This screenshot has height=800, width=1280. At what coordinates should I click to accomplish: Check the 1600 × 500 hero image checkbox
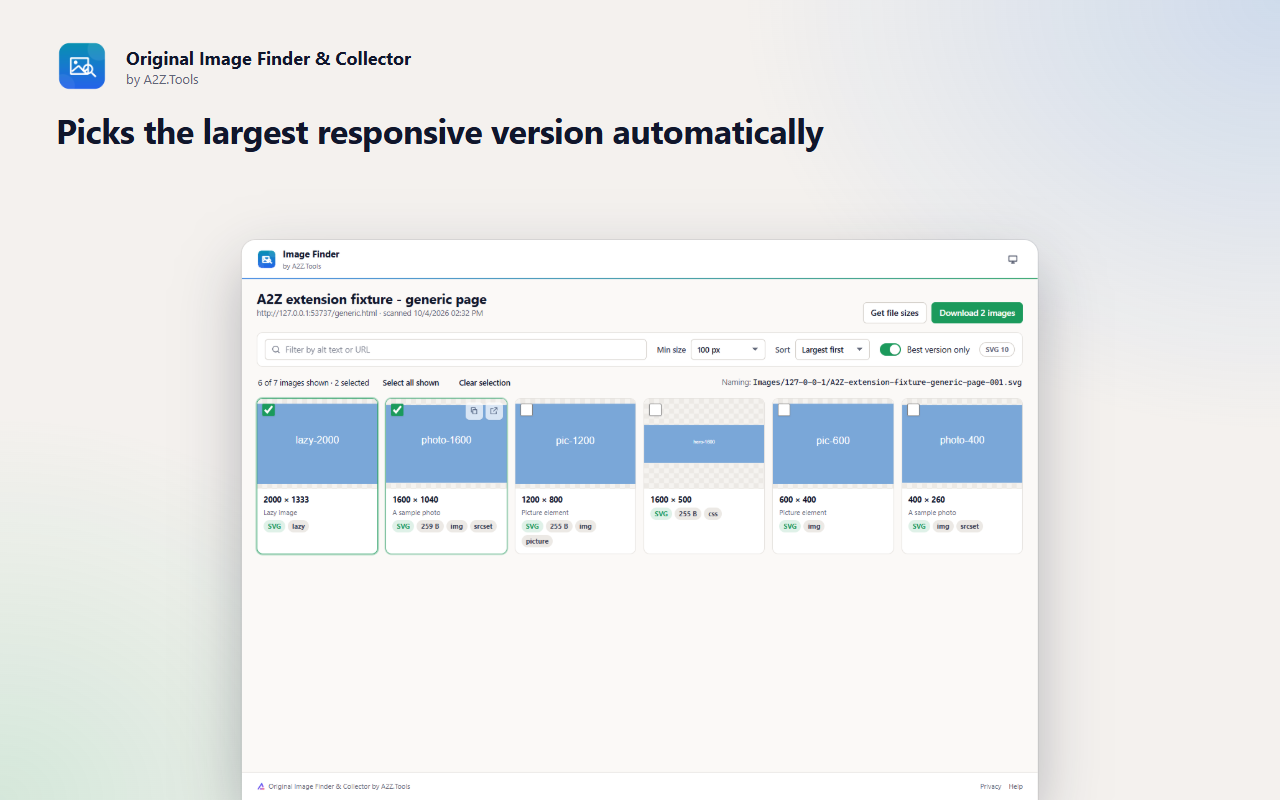click(655, 410)
